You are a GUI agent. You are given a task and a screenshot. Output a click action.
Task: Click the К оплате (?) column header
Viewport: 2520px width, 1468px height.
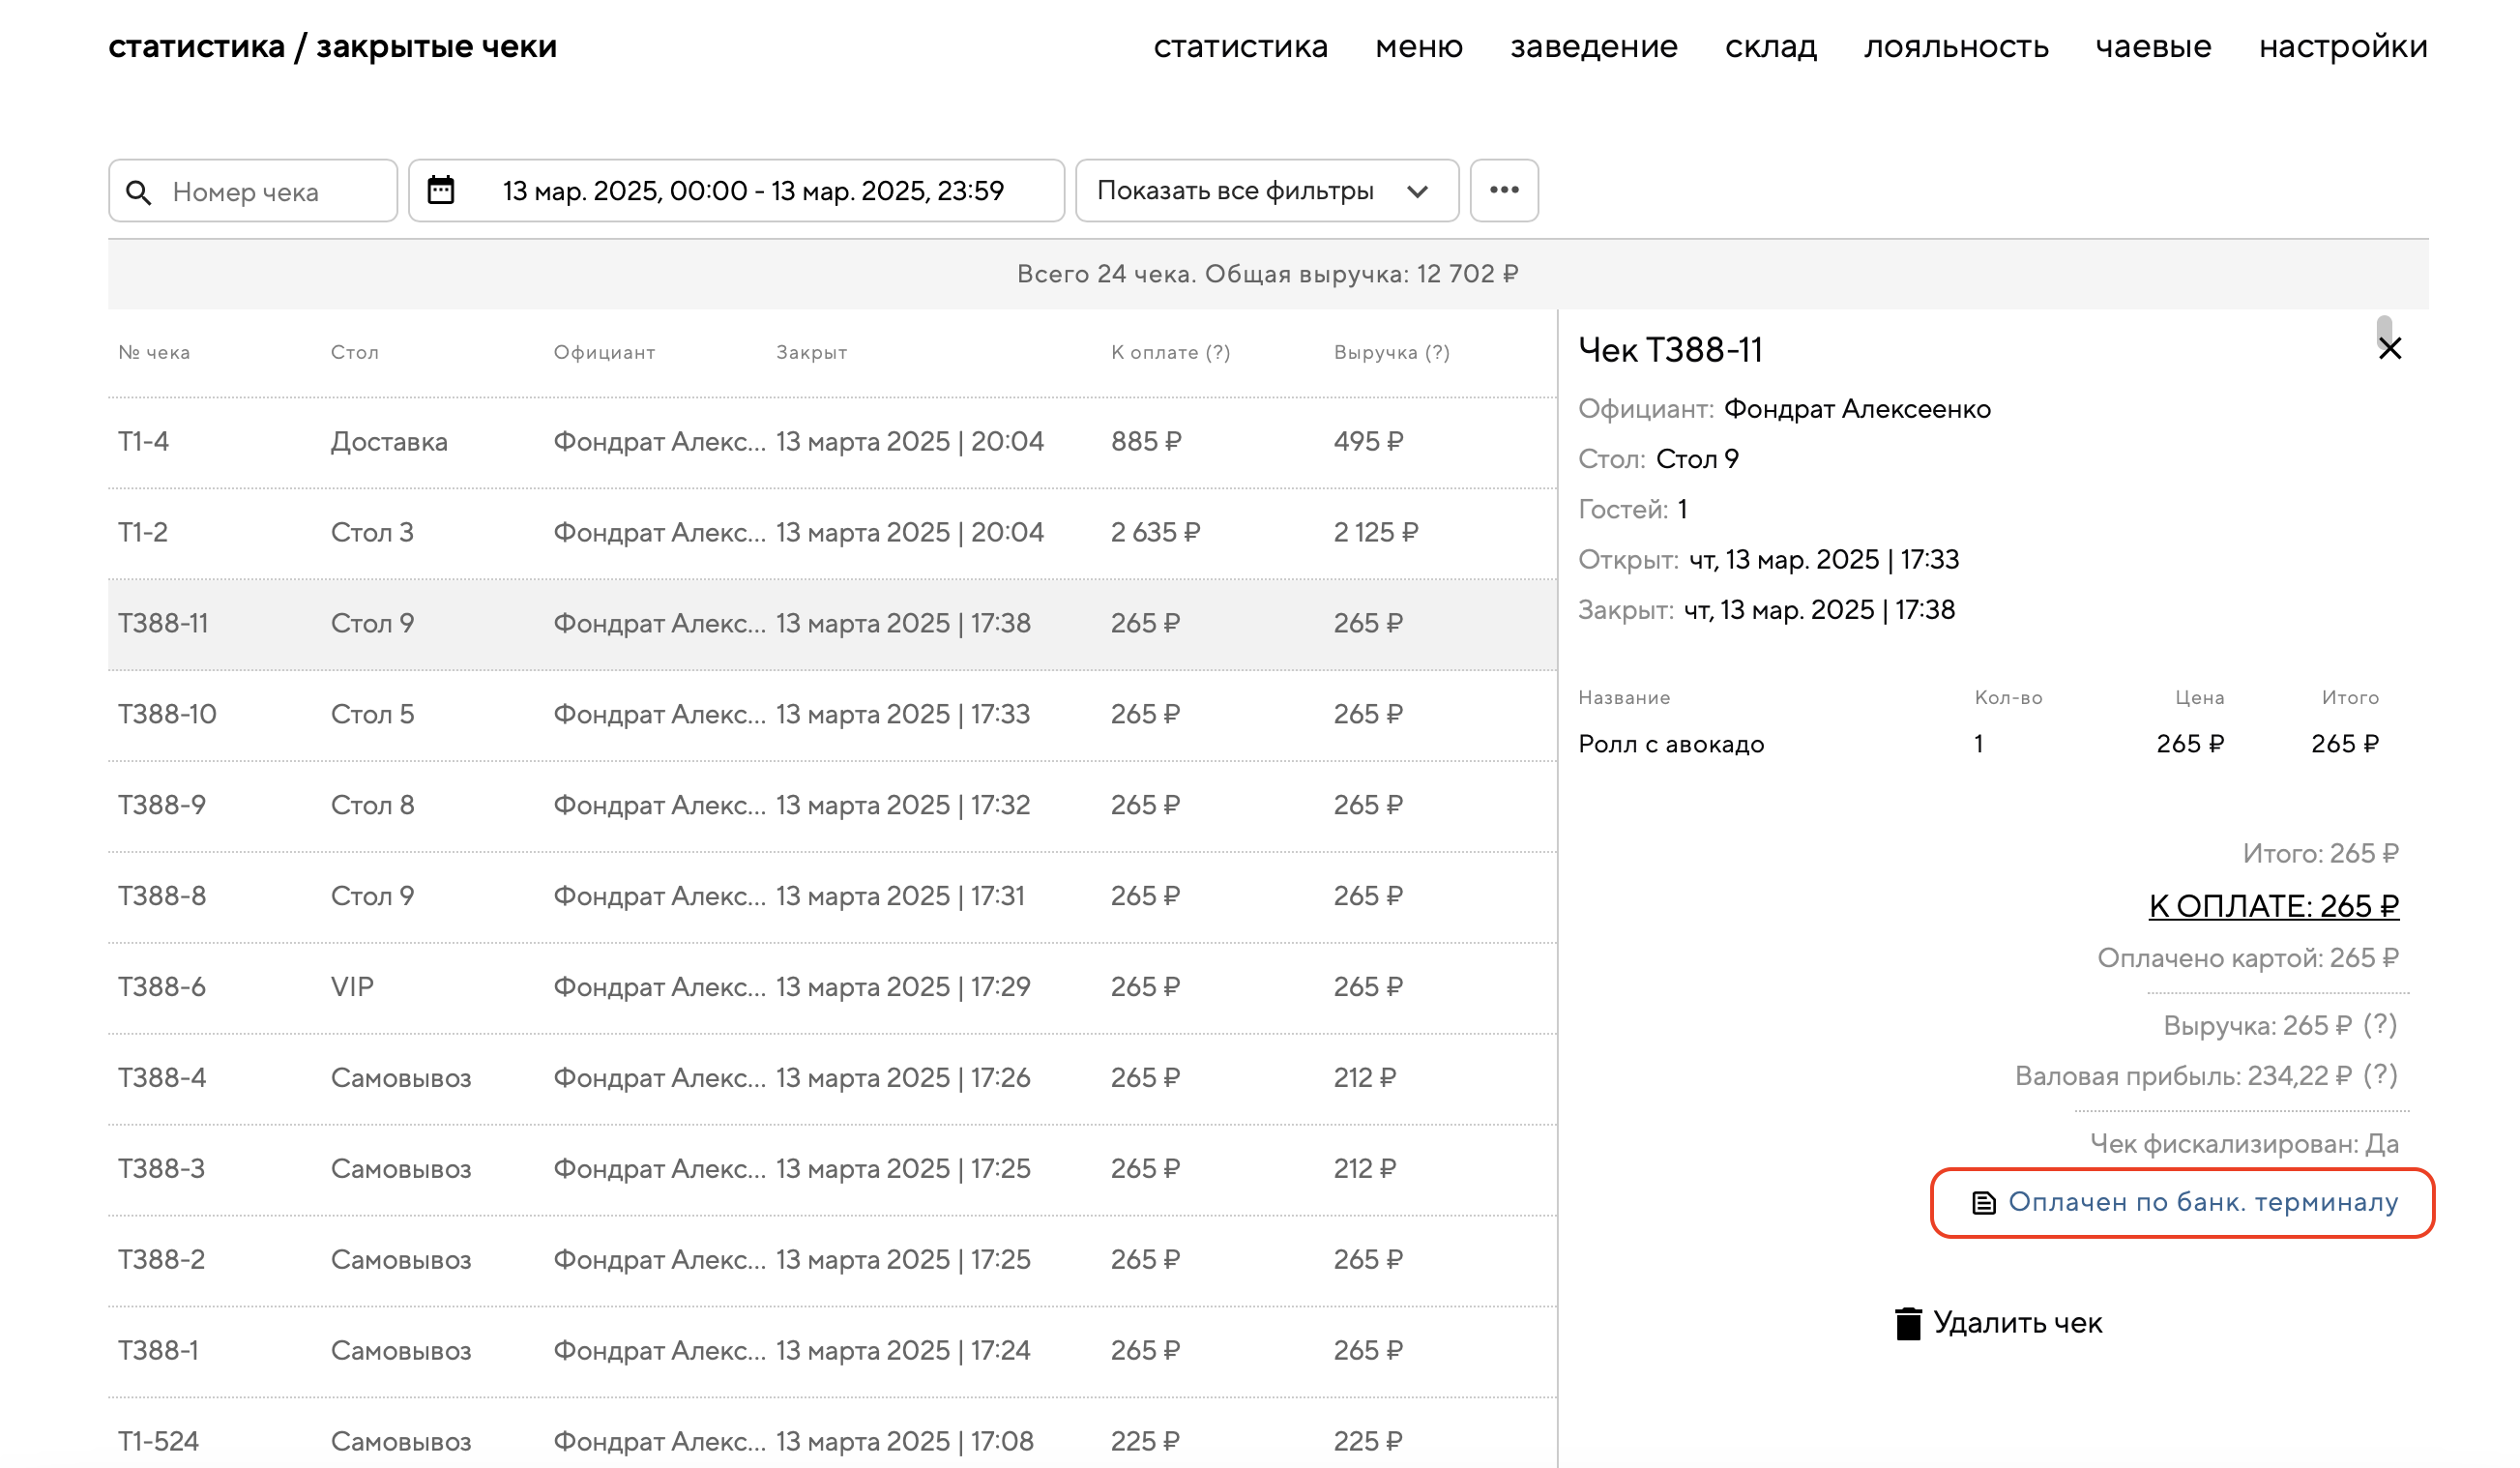click(x=1170, y=352)
